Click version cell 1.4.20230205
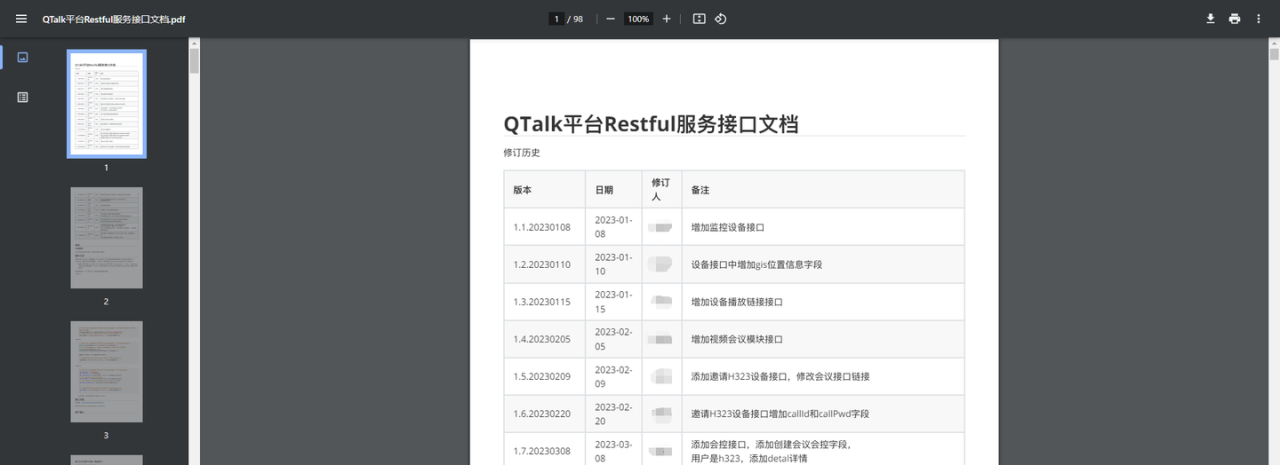 pos(542,339)
